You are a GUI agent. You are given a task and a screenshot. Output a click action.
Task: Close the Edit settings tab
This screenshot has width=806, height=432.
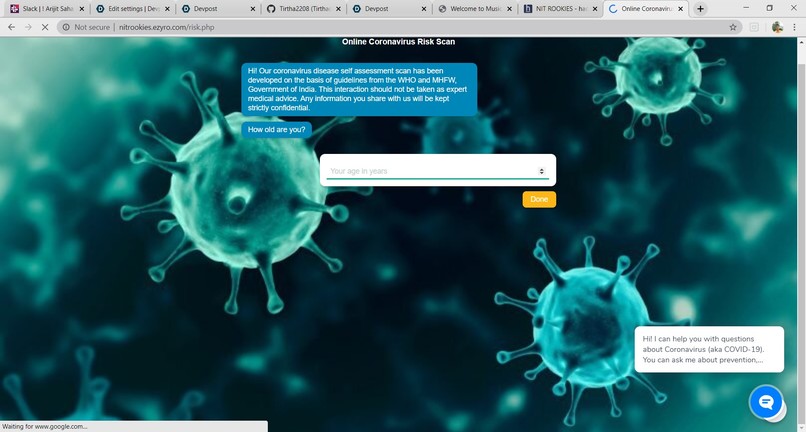click(167, 9)
